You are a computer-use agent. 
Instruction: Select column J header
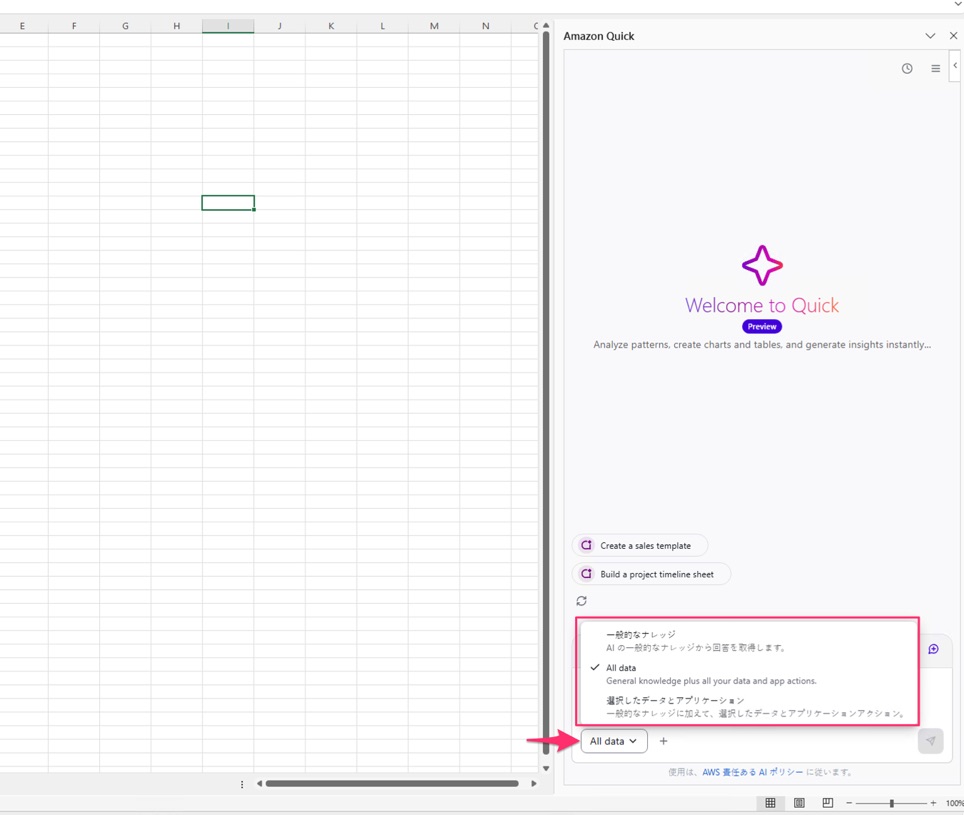[x=280, y=26]
